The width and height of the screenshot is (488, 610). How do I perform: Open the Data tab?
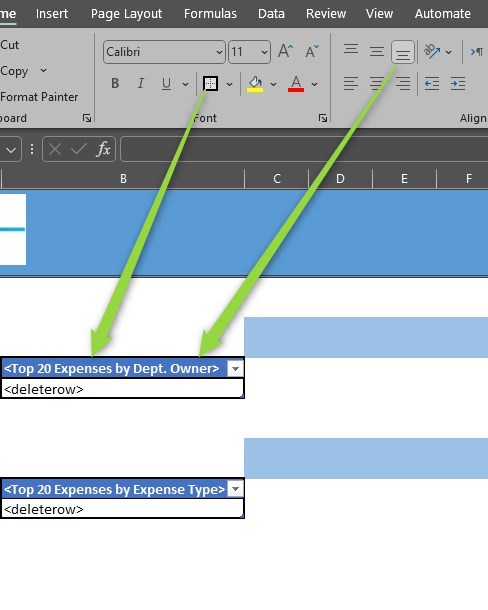pos(271,14)
